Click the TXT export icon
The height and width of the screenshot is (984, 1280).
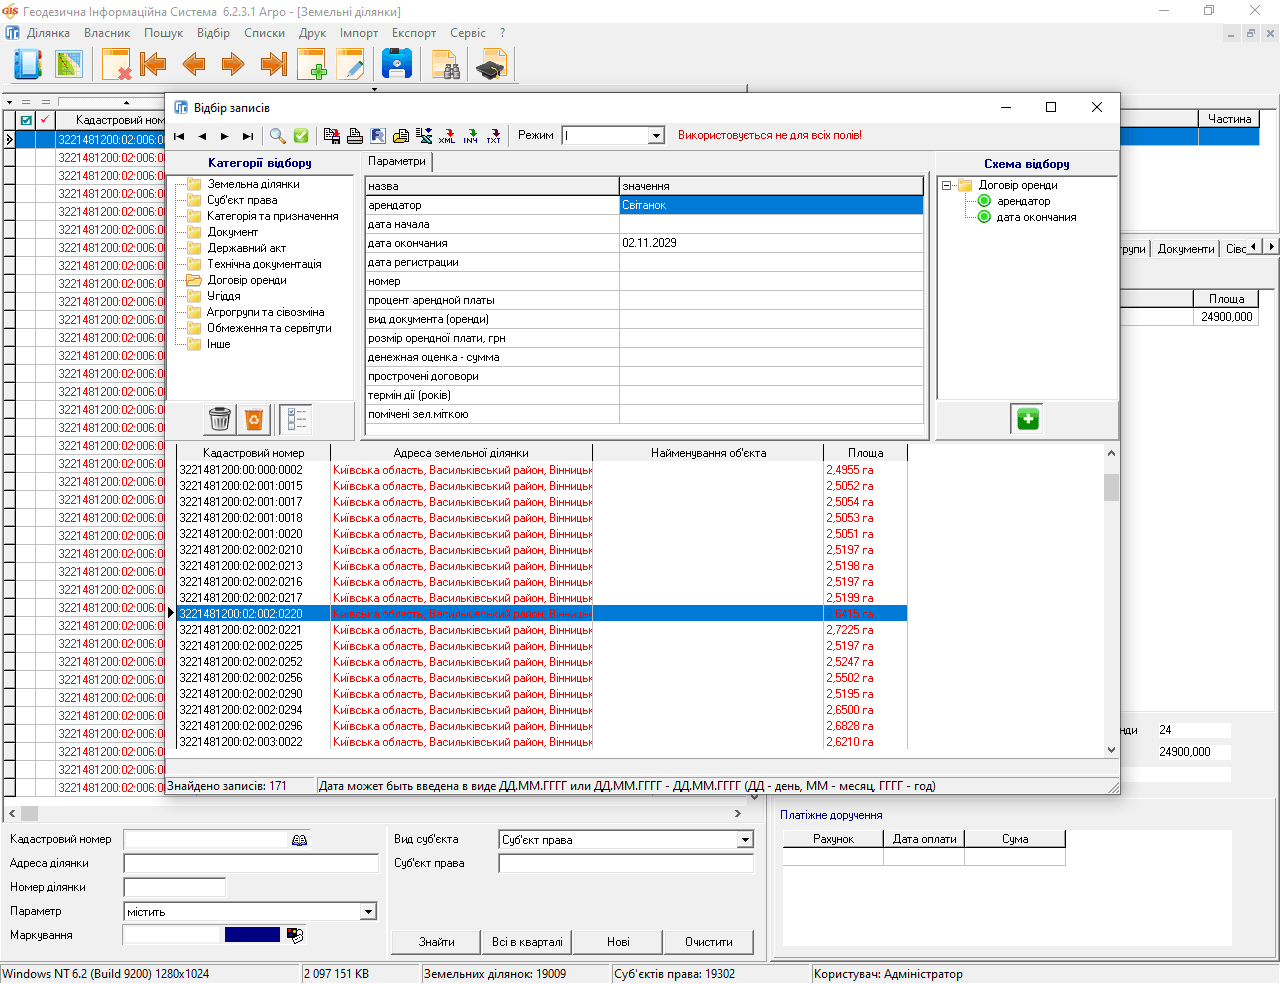click(493, 136)
